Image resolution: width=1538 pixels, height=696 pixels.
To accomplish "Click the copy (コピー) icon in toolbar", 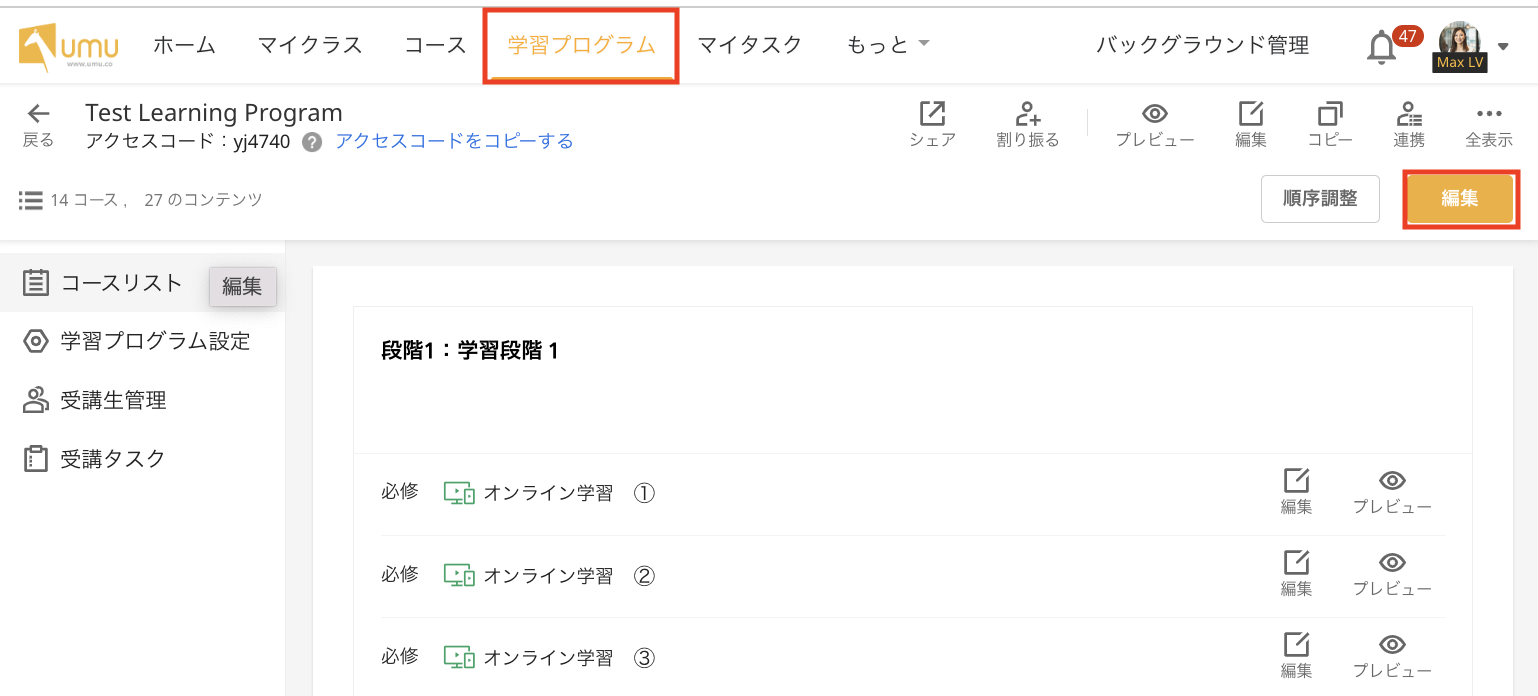I will [1330, 114].
